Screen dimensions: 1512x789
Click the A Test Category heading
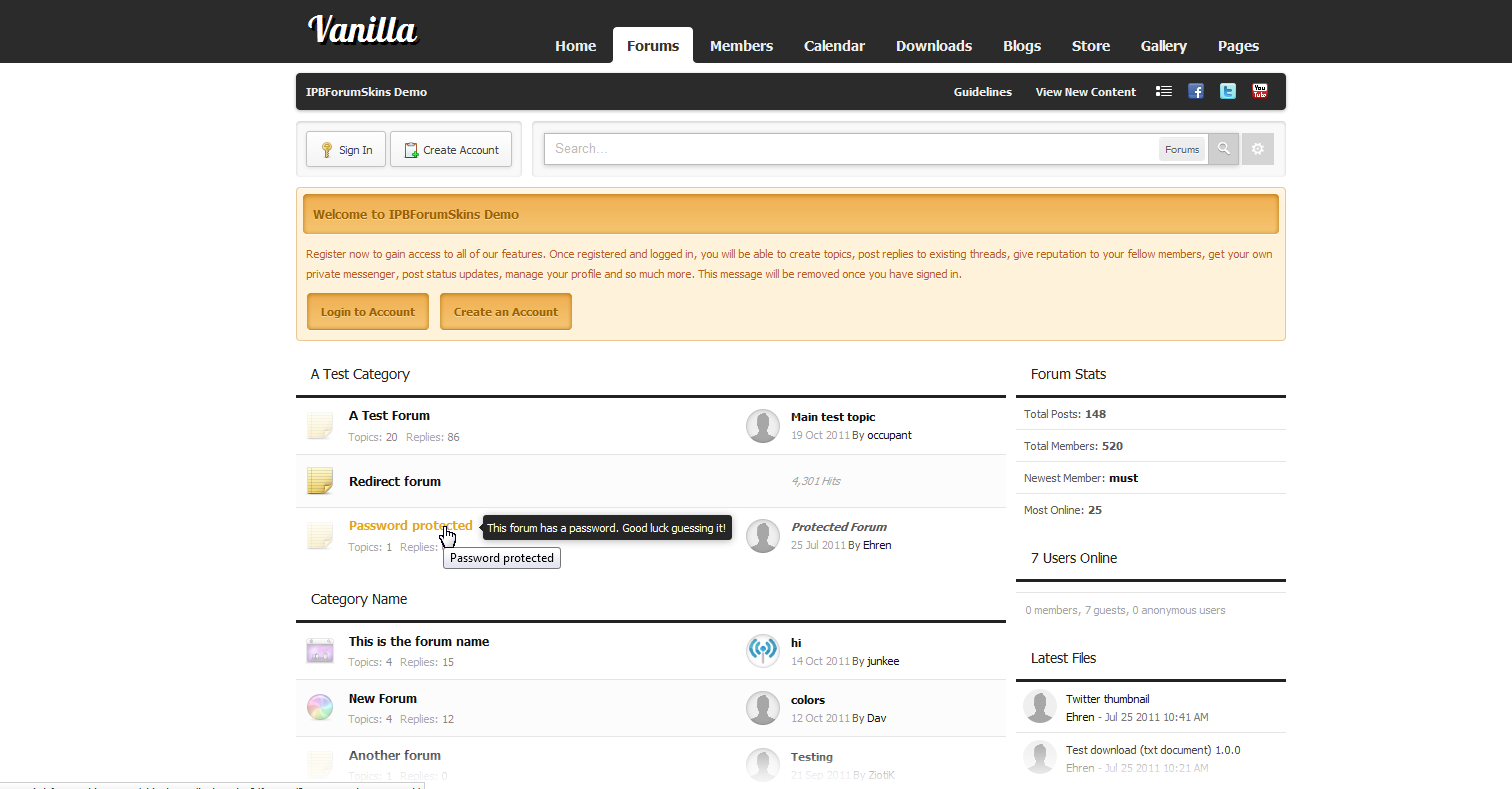point(360,374)
